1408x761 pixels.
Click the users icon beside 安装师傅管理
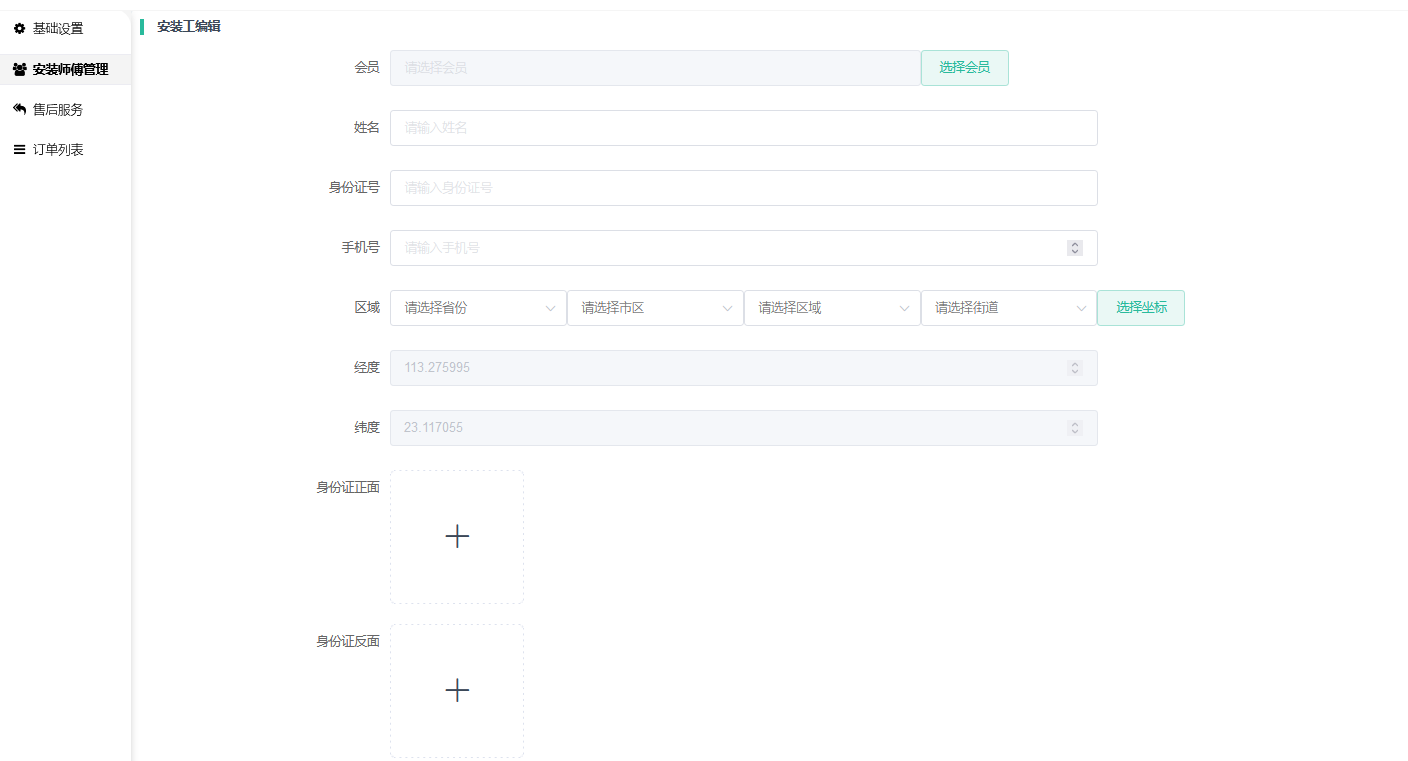19,70
